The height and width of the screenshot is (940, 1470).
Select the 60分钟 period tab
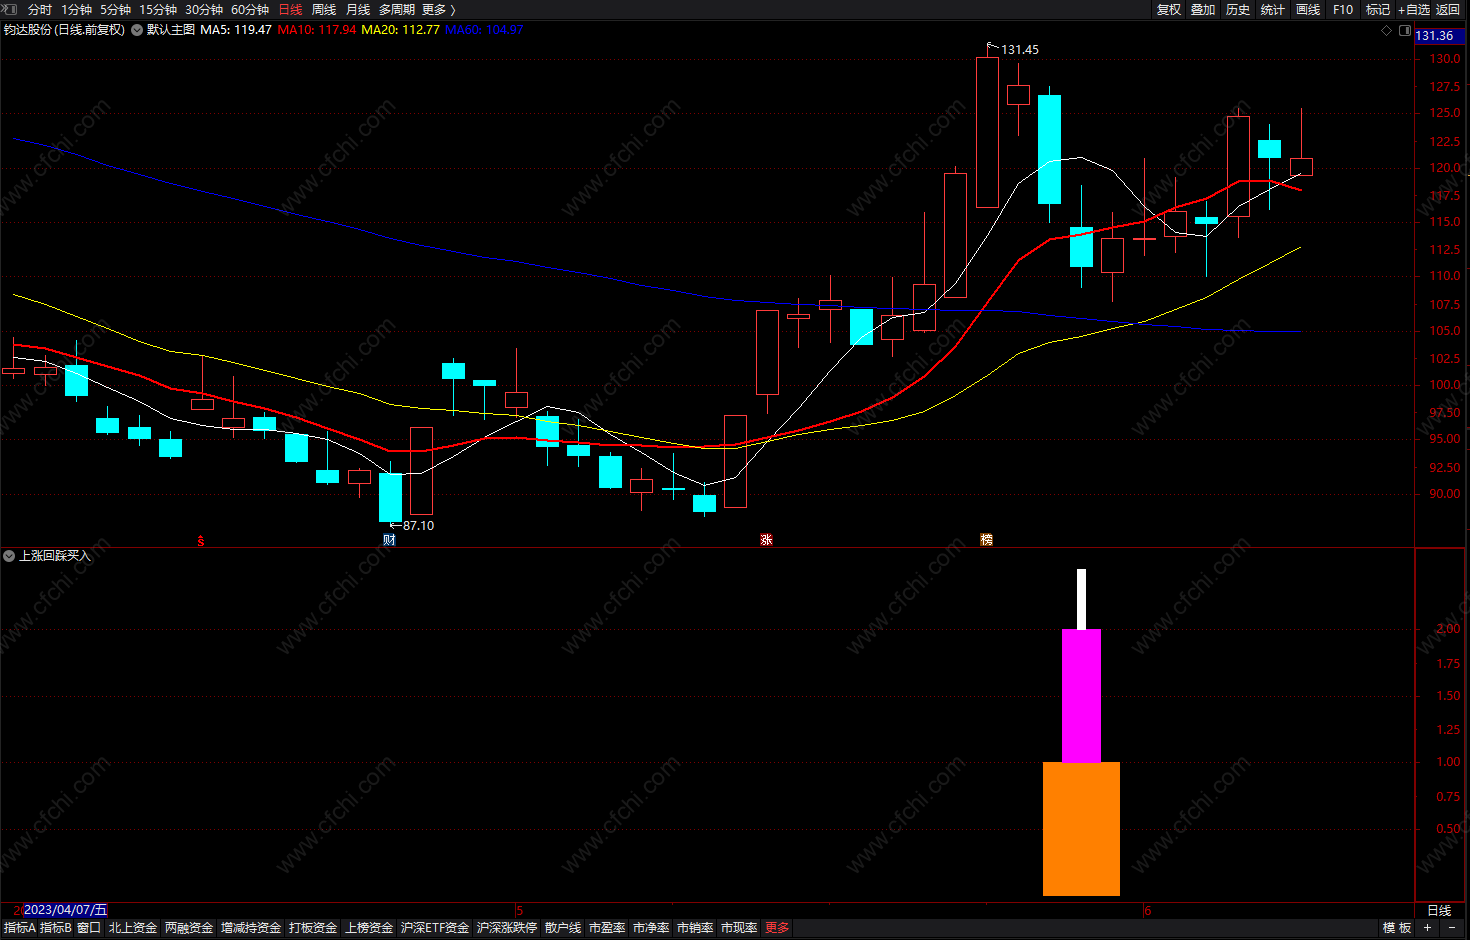point(250,9)
